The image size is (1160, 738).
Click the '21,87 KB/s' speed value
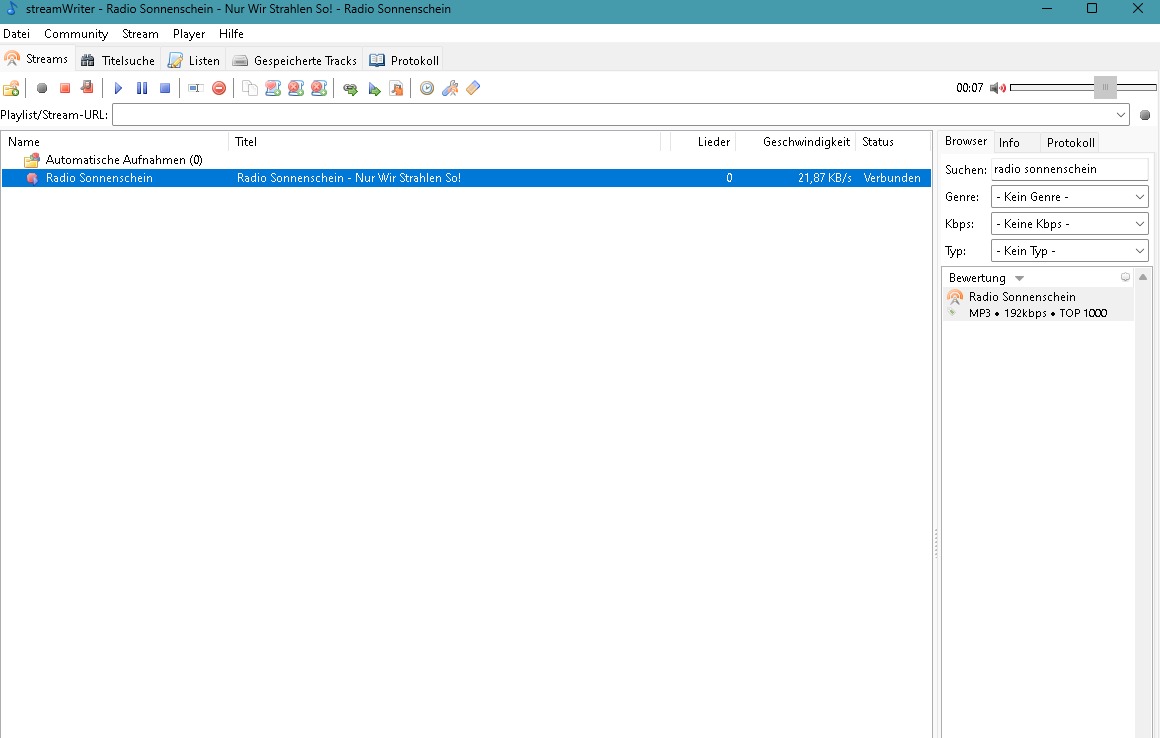pos(825,178)
